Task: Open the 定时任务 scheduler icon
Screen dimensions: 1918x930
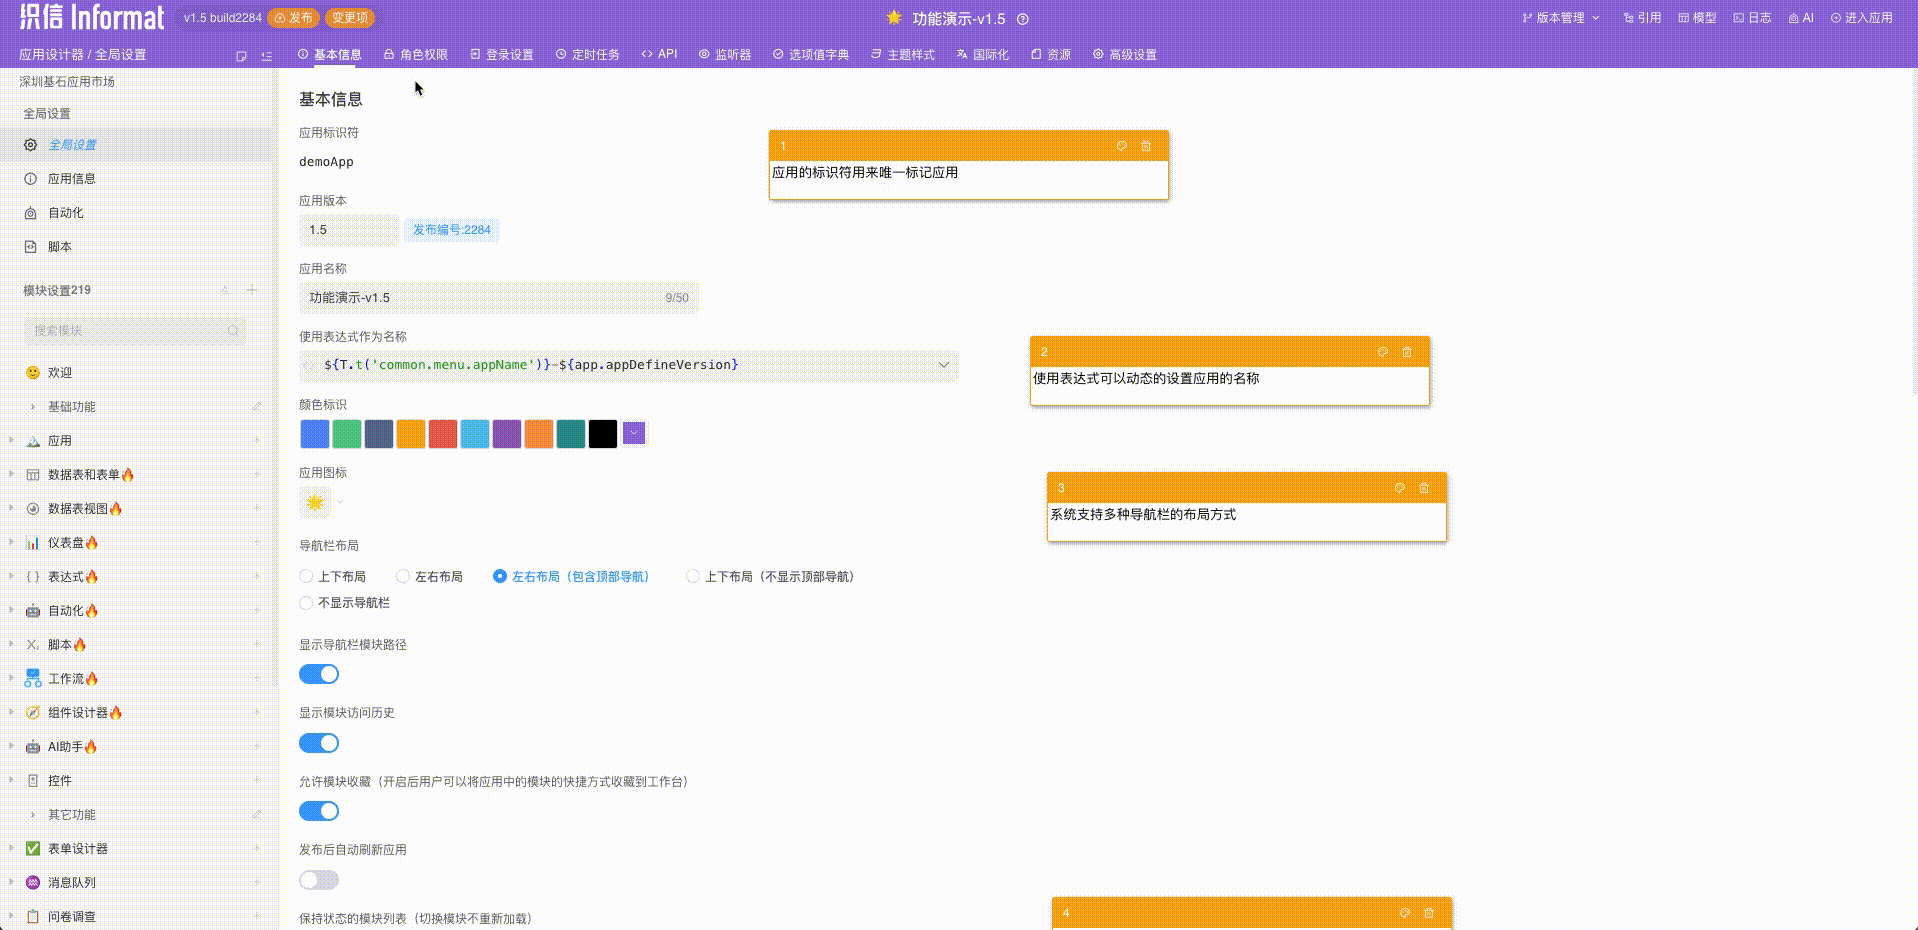Action: click(561, 55)
